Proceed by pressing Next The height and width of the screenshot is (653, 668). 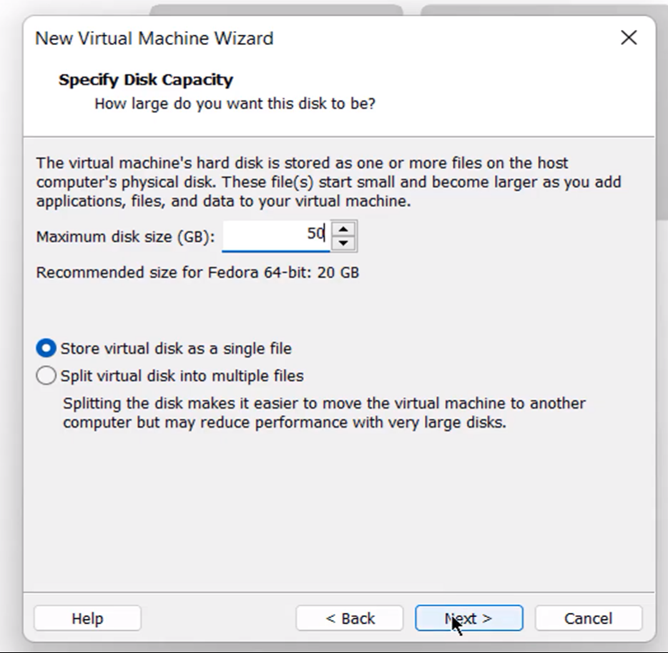click(x=468, y=618)
